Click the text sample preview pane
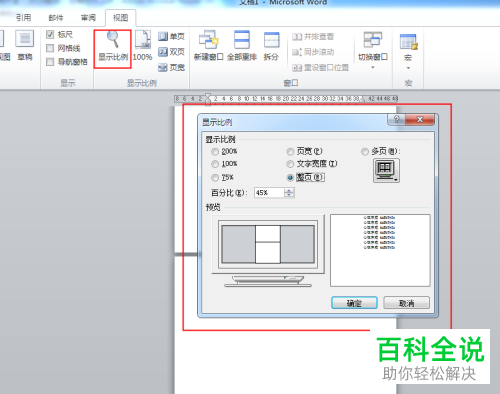Viewport: 500px width, 394px height. click(380, 250)
